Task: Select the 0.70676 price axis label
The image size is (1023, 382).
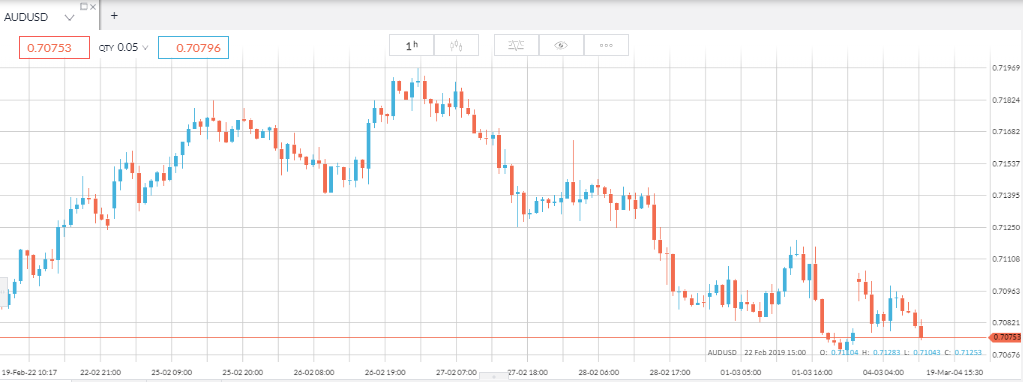Action: point(1005,354)
